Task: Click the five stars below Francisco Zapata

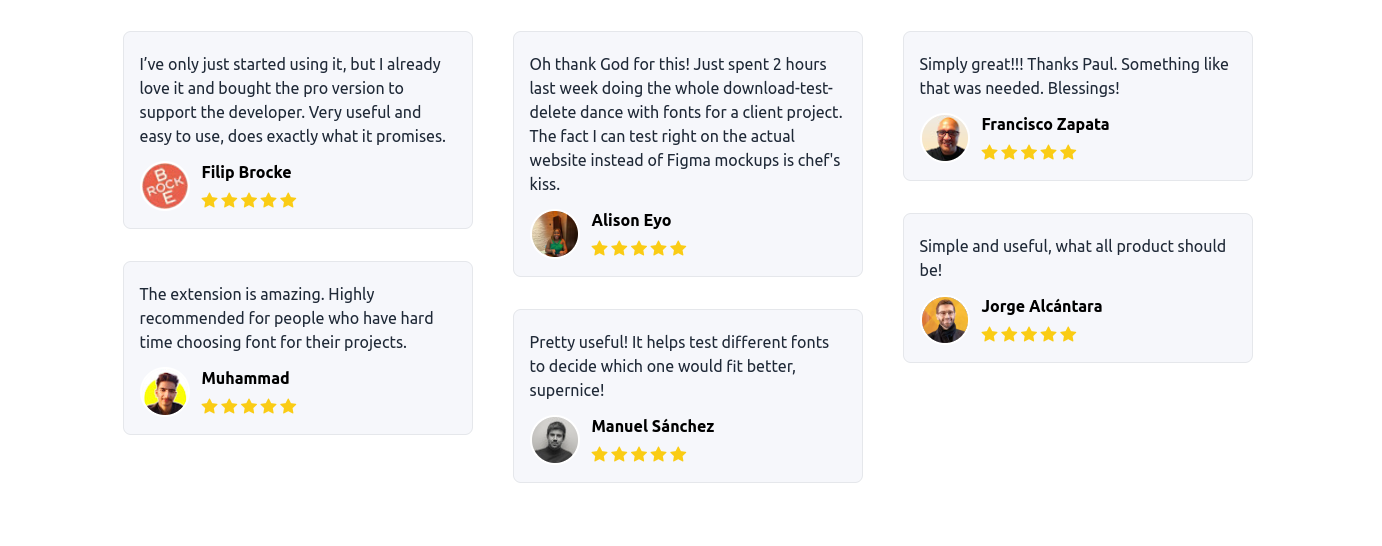Action: click(x=1029, y=152)
